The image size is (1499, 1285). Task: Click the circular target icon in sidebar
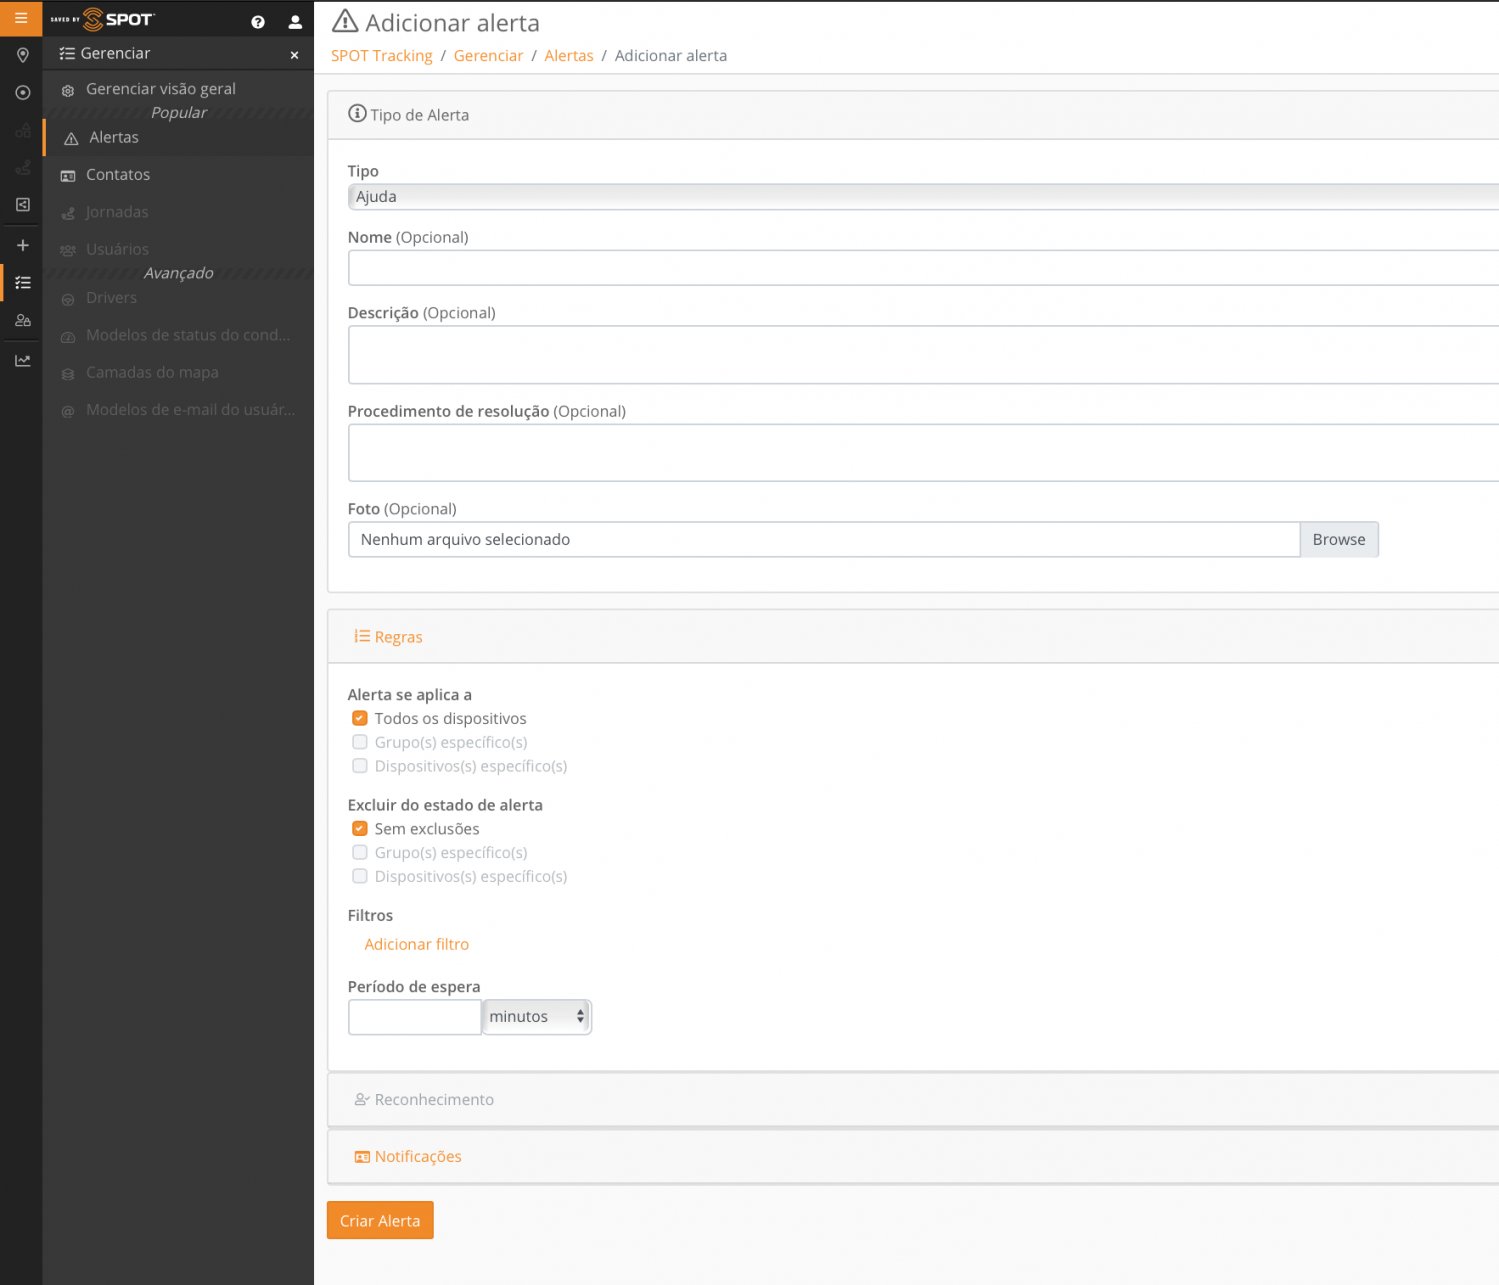(22, 92)
